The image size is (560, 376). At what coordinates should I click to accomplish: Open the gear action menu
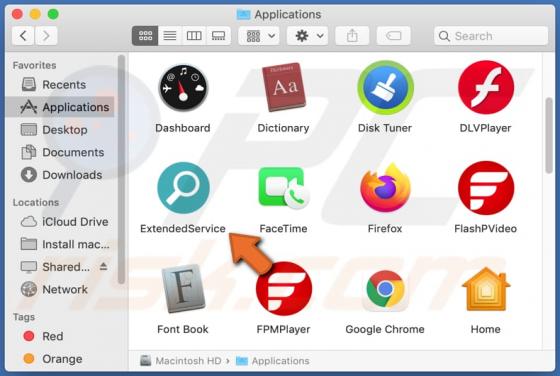(x=308, y=36)
